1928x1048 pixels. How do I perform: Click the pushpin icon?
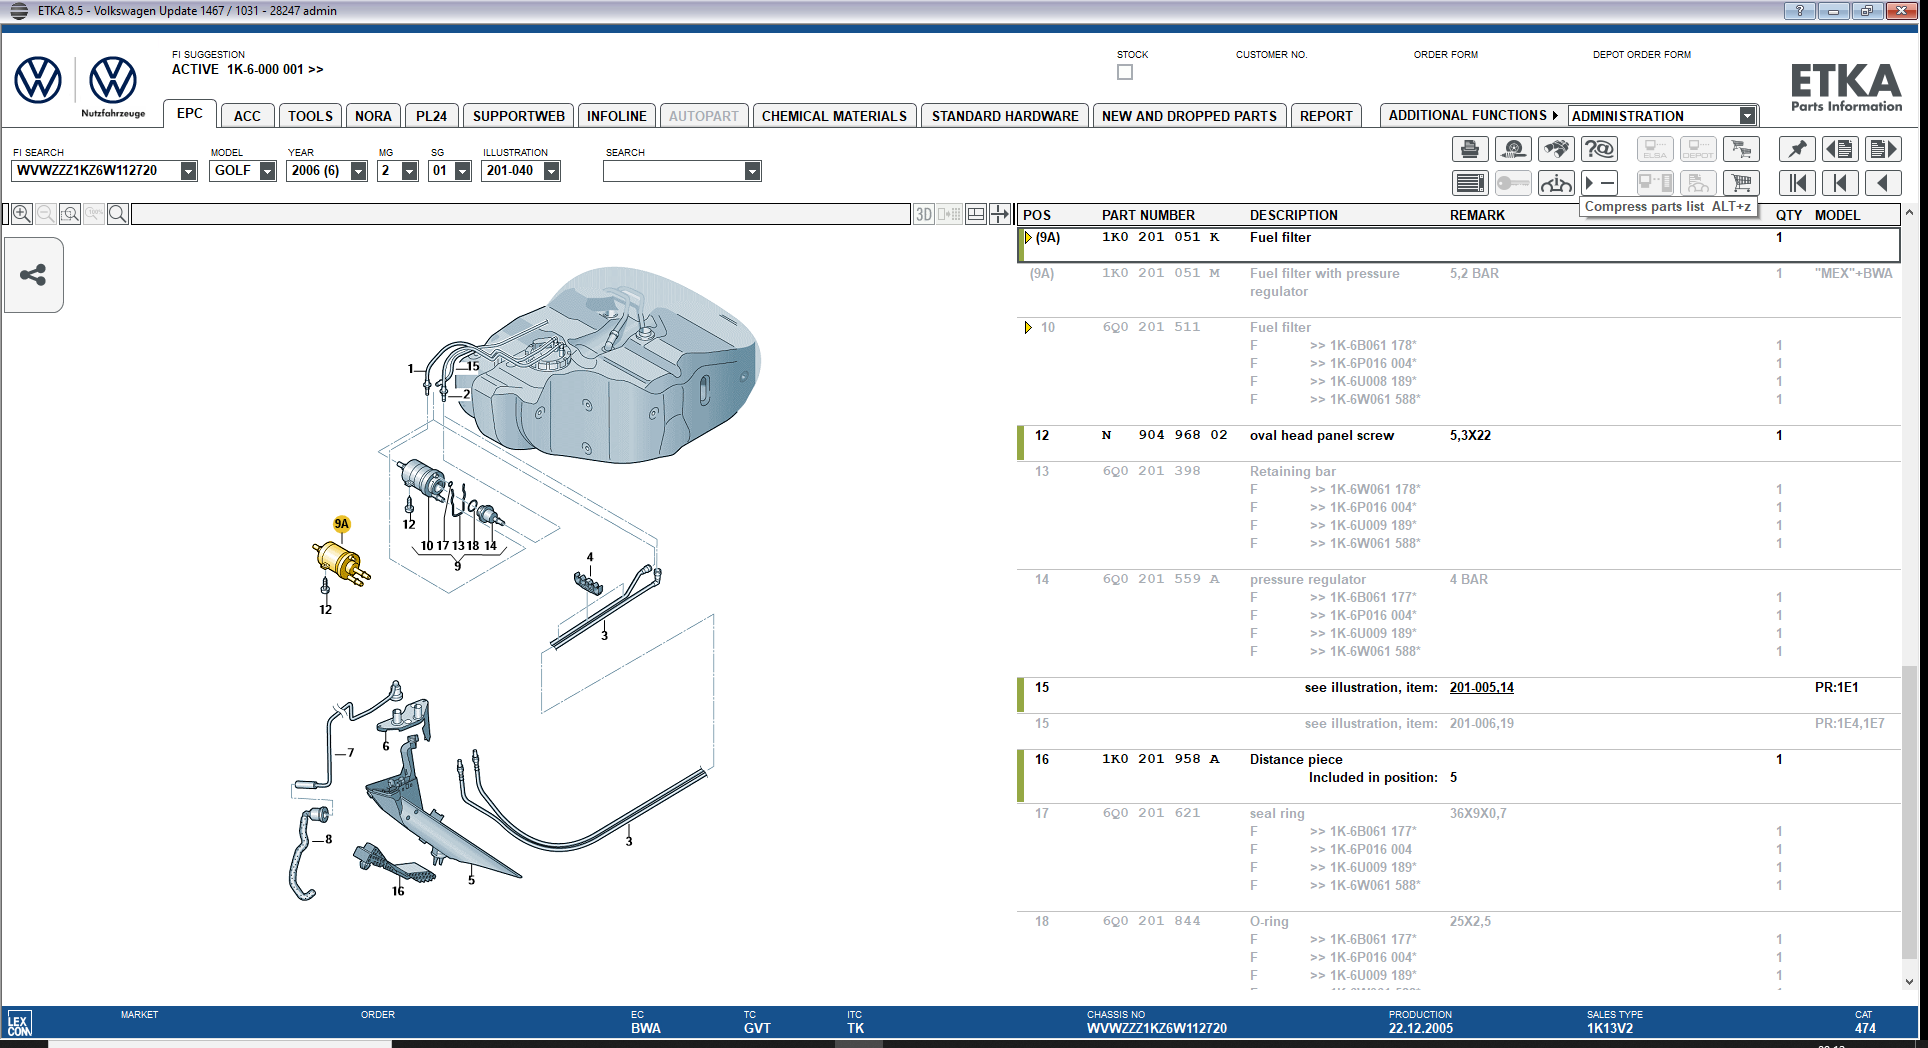pyautogui.click(x=1797, y=149)
